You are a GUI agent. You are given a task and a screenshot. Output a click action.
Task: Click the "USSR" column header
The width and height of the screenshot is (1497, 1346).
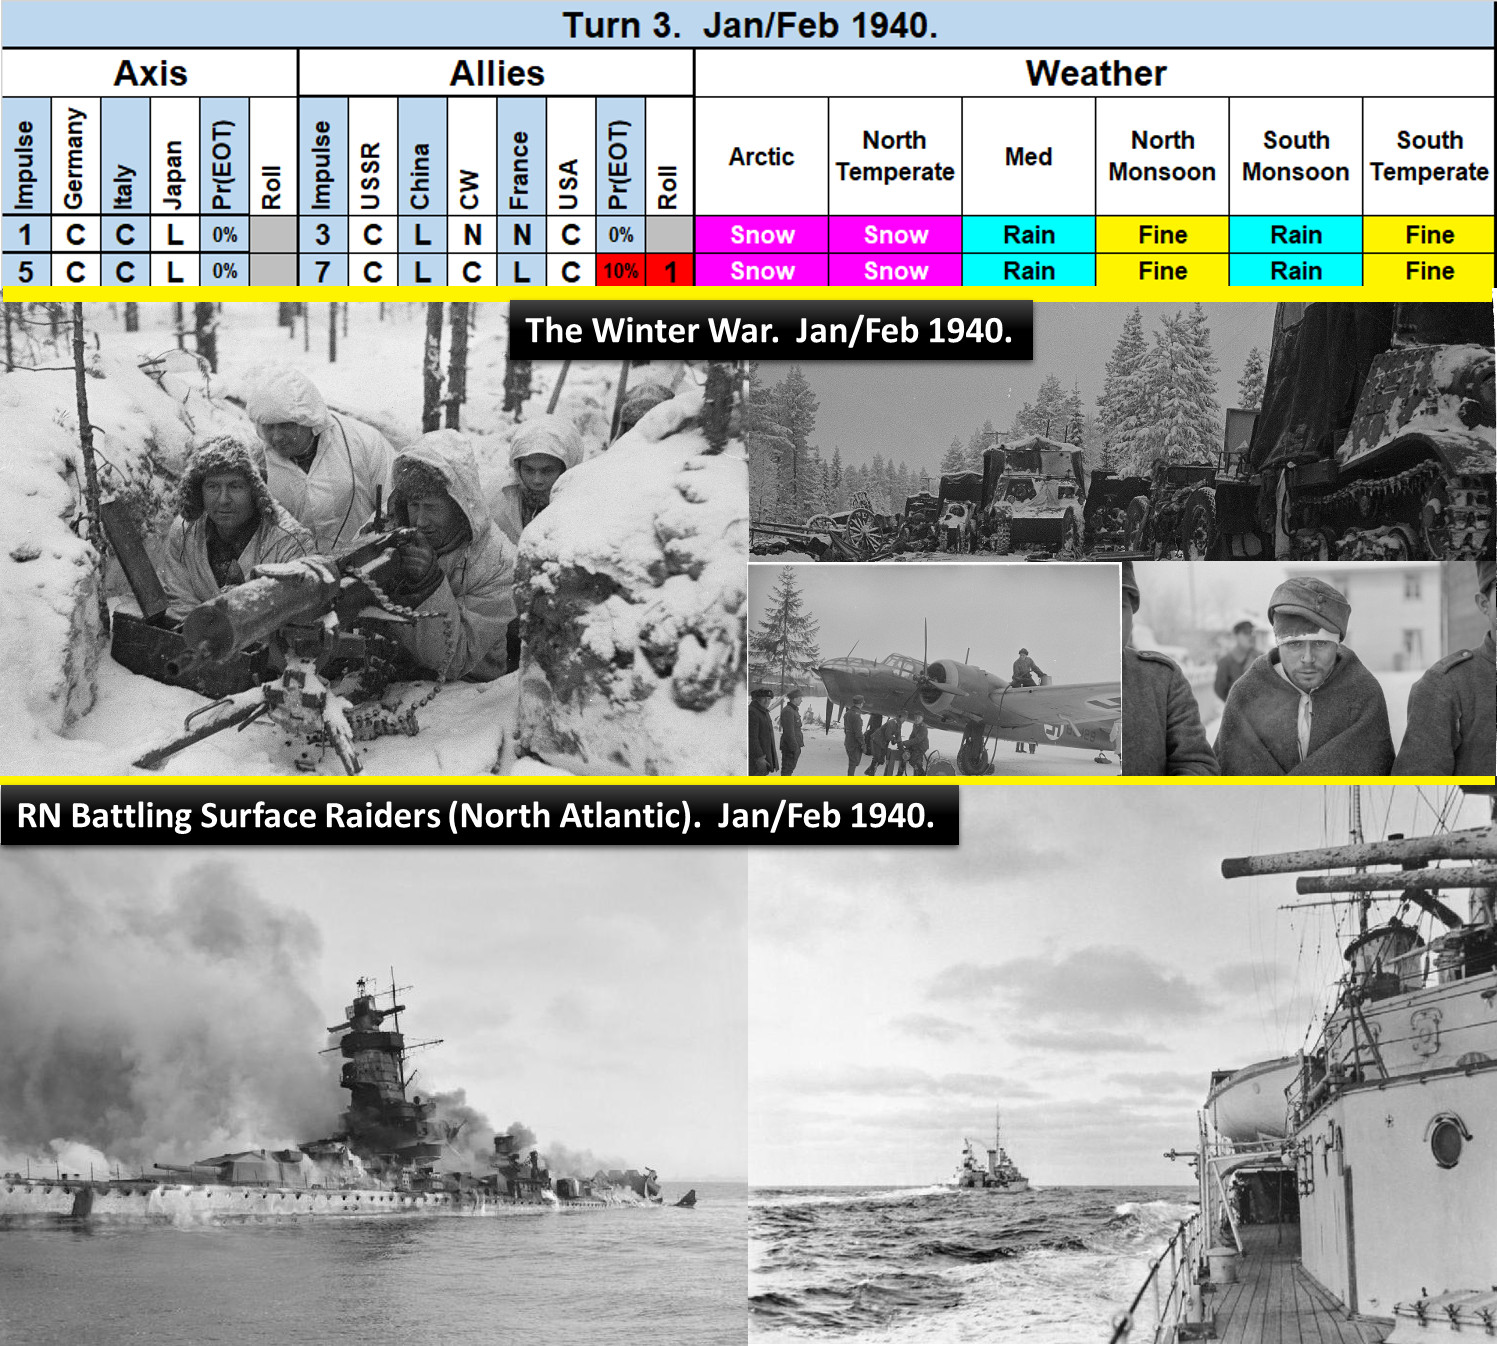click(372, 156)
